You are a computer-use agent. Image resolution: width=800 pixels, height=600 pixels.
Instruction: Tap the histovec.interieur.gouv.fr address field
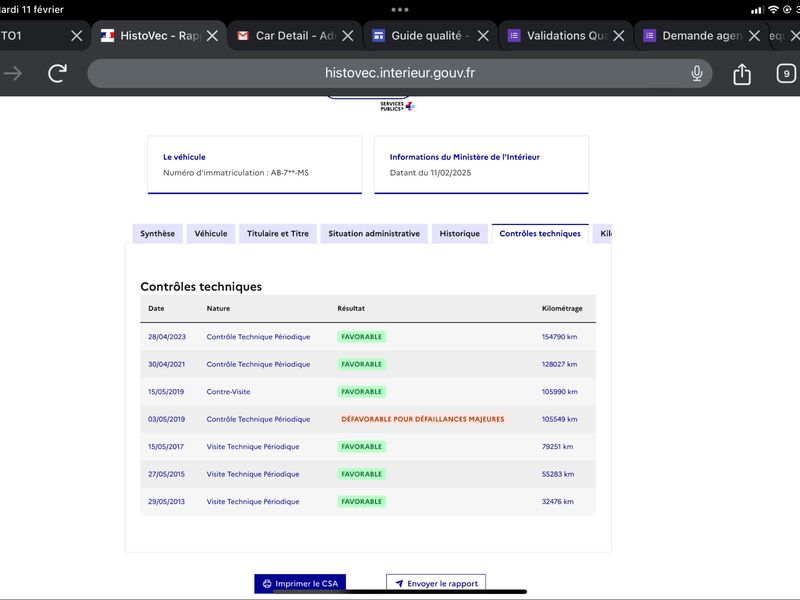399,73
